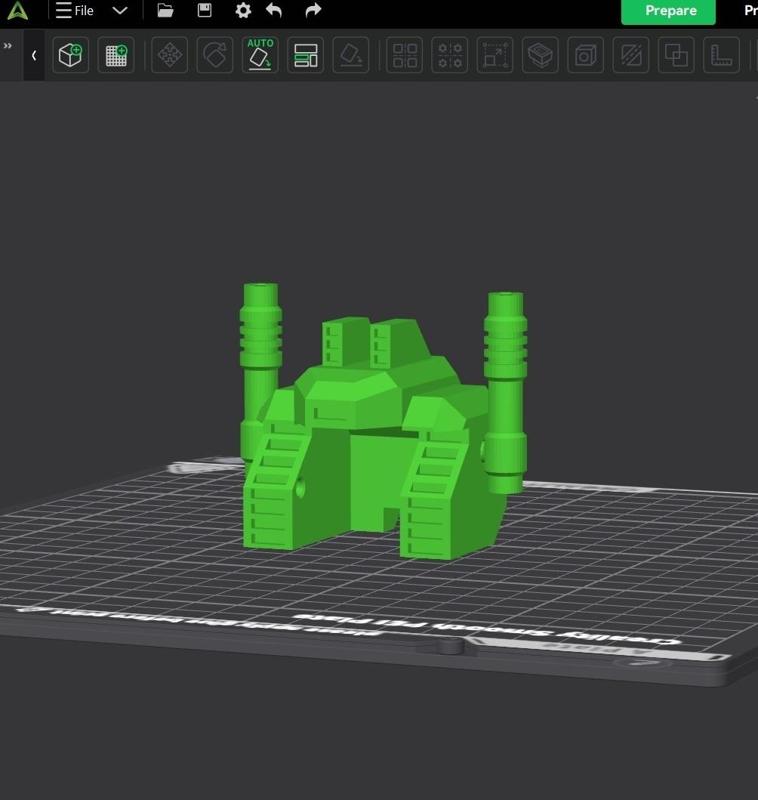Select the Move tool with four arrows

point(170,55)
